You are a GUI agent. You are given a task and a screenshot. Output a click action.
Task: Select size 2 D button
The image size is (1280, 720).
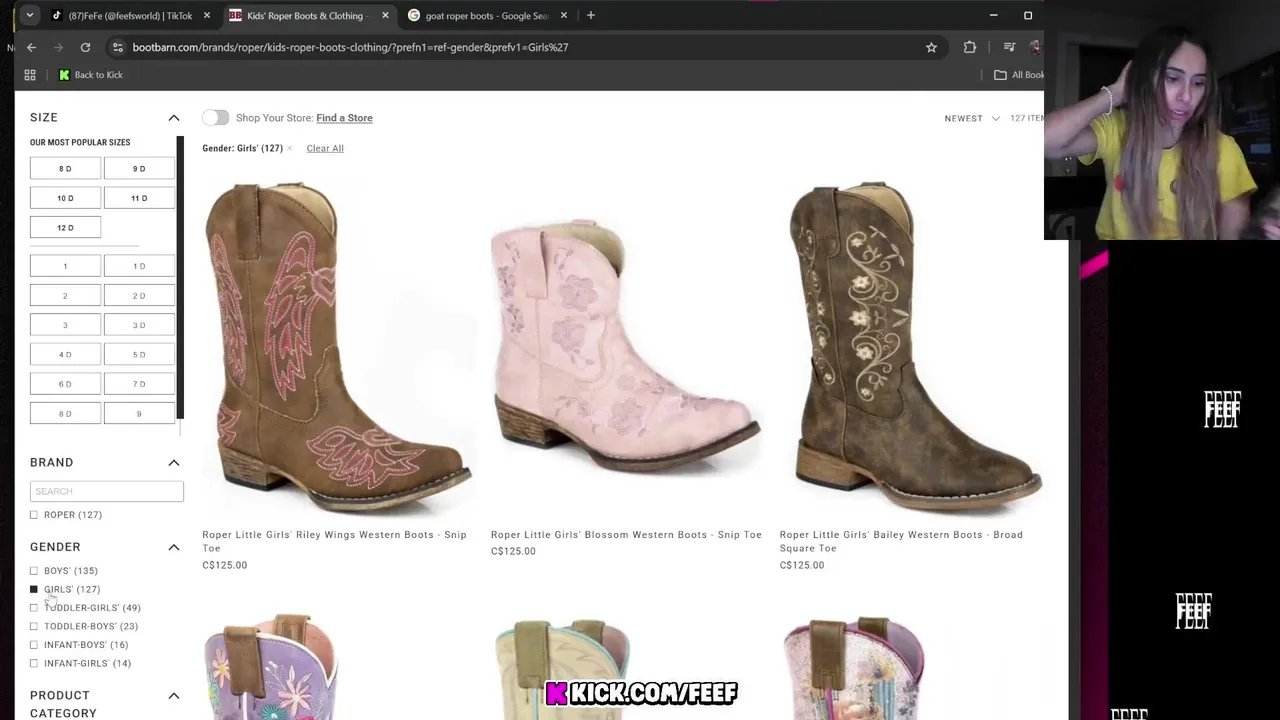pyautogui.click(x=139, y=296)
